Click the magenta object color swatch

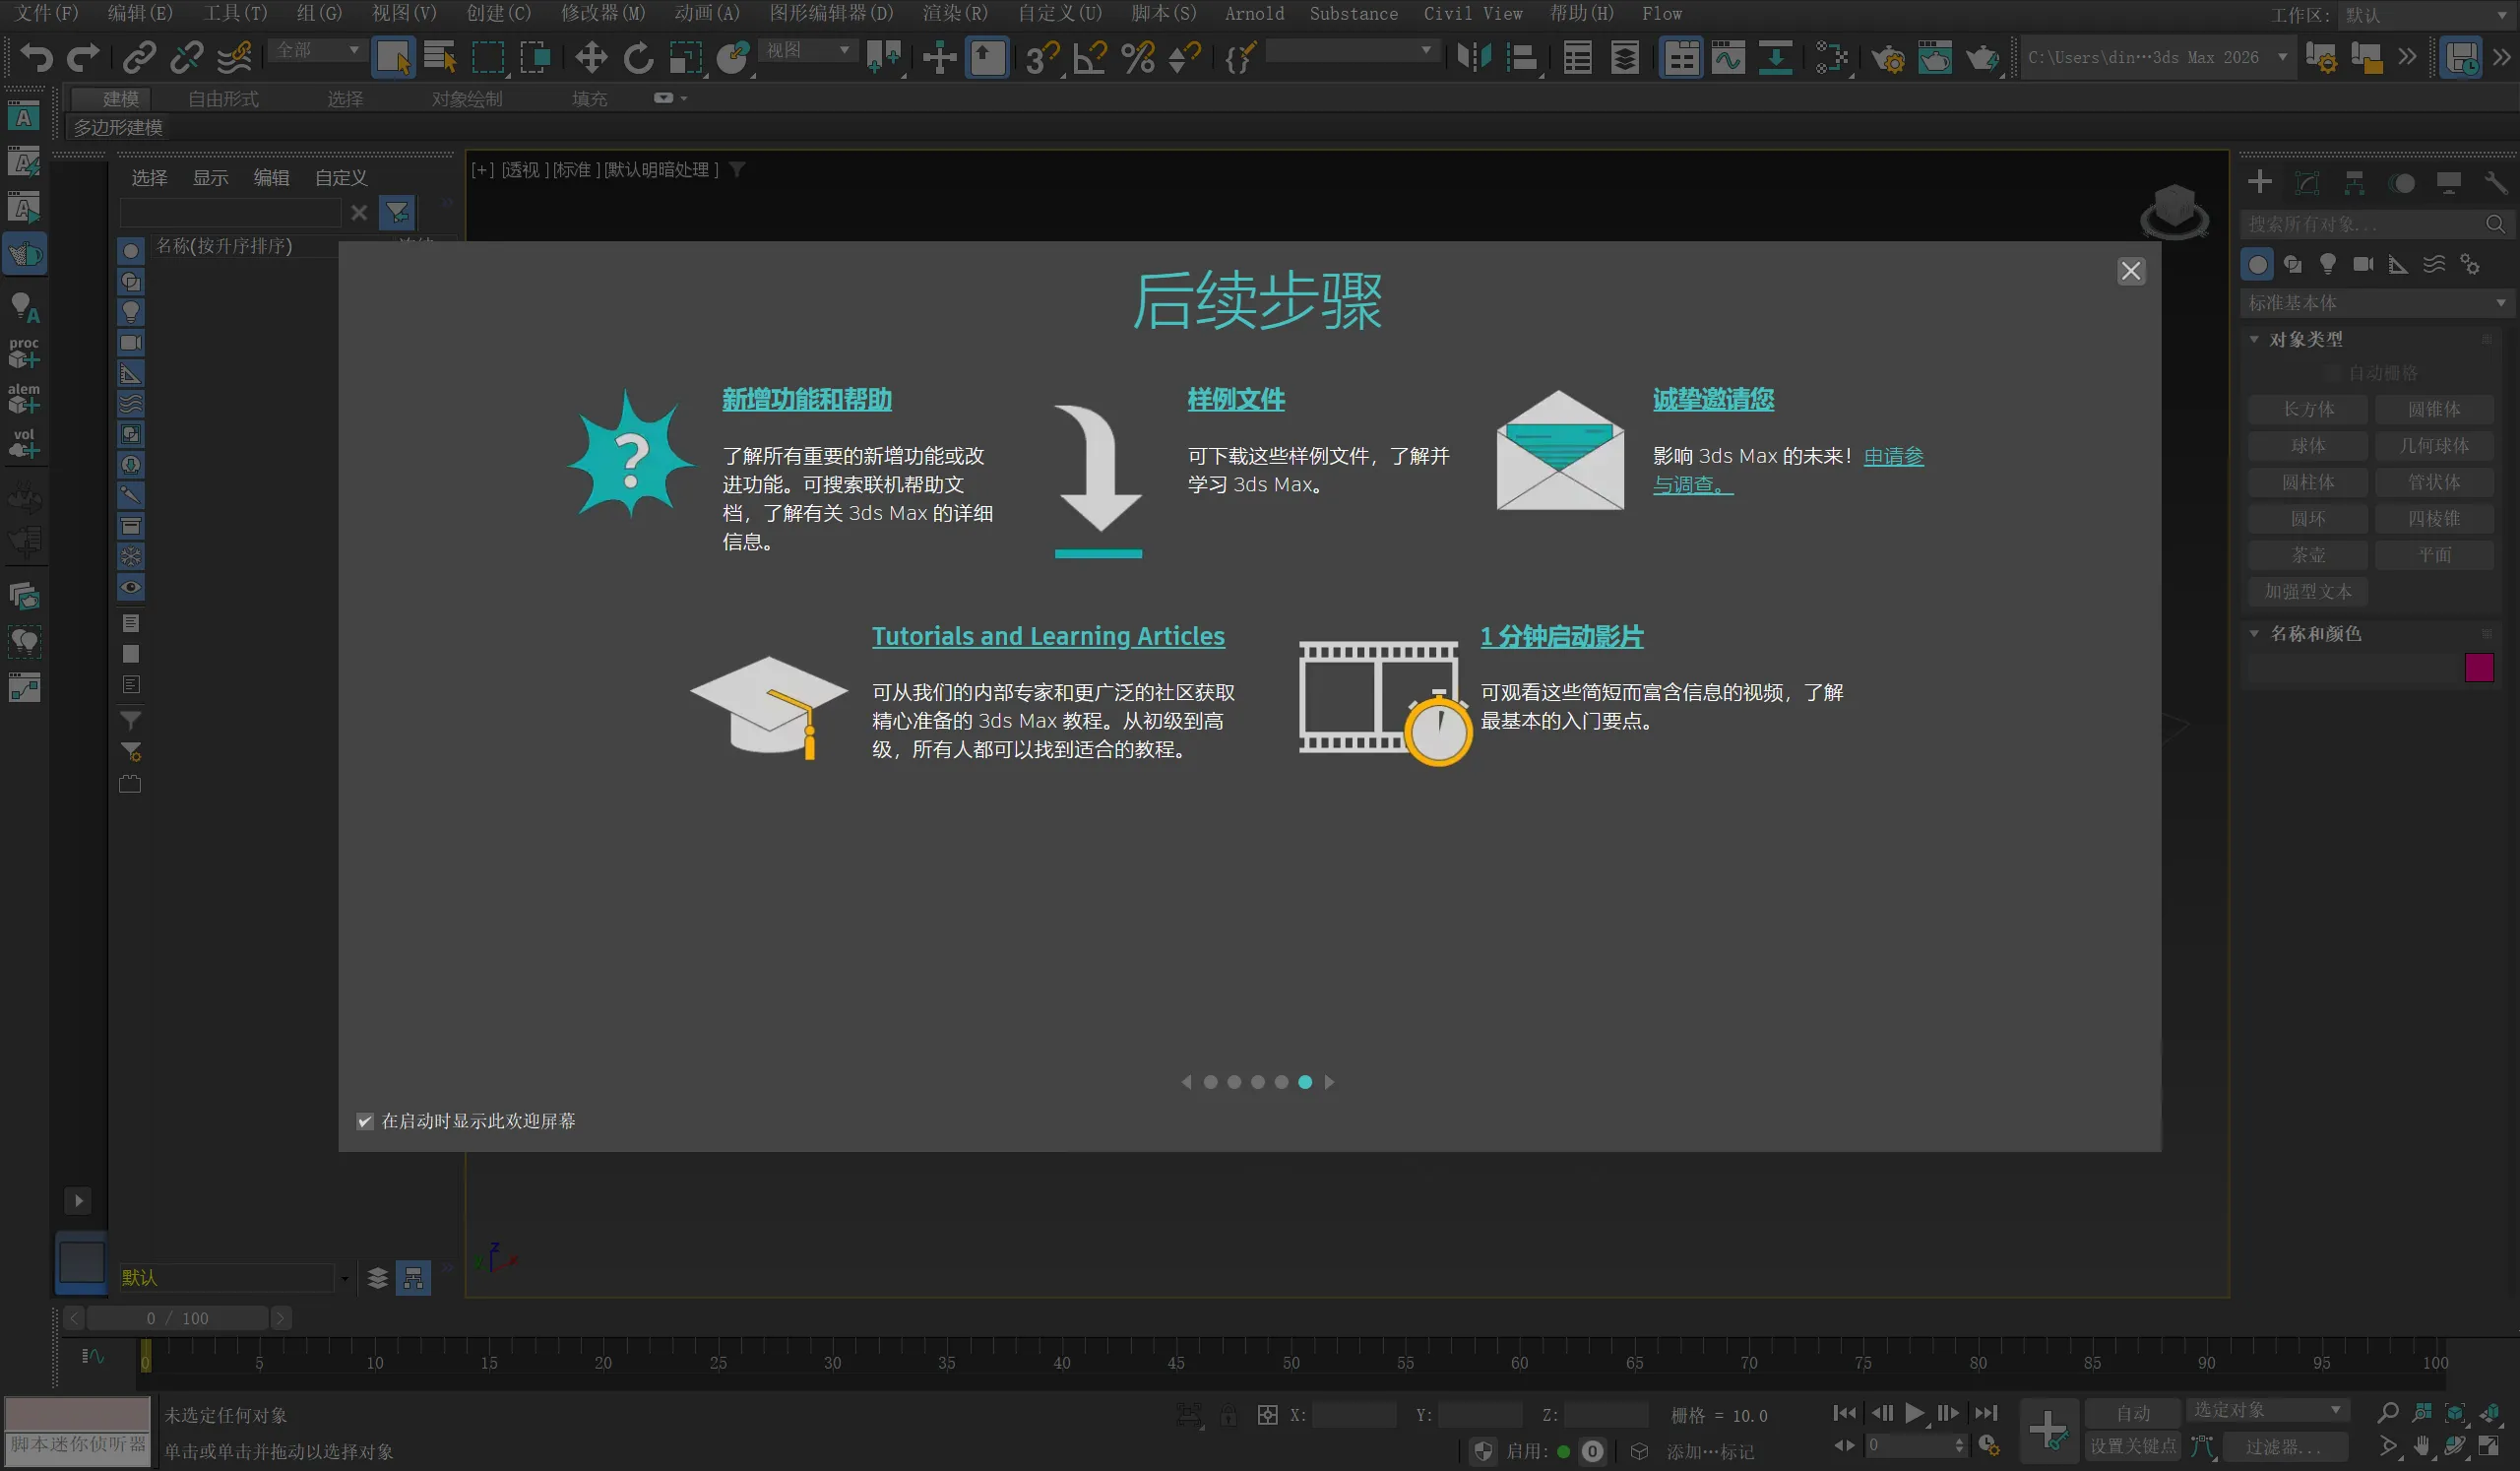[x=2478, y=667]
